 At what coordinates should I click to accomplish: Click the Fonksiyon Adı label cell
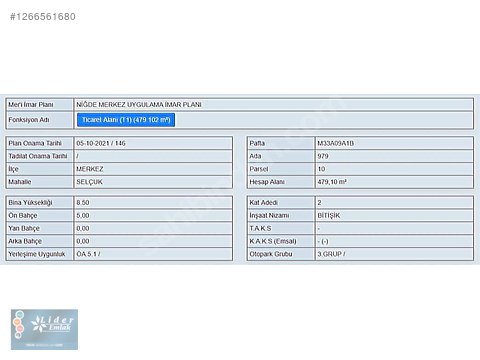pyautogui.click(x=40, y=120)
